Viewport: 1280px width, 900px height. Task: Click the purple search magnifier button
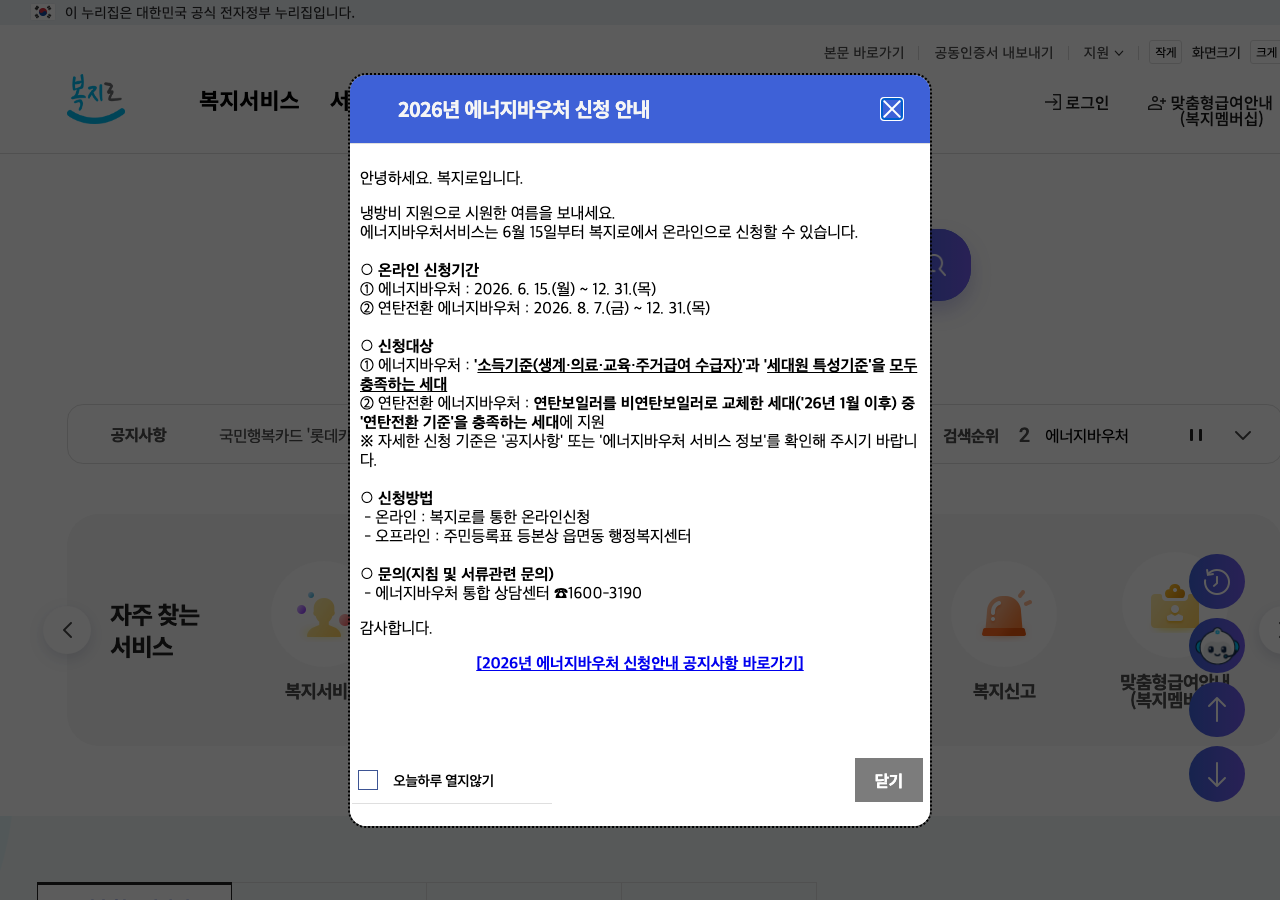(x=950, y=265)
